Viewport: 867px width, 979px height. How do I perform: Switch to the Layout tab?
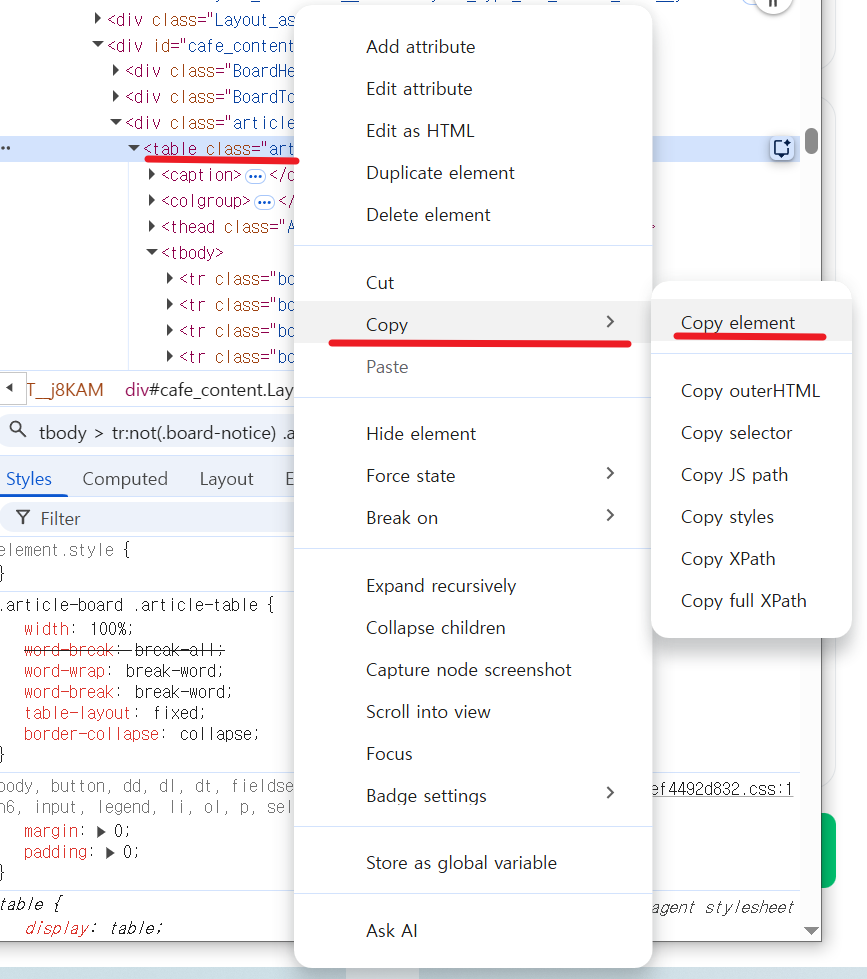click(x=227, y=479)
